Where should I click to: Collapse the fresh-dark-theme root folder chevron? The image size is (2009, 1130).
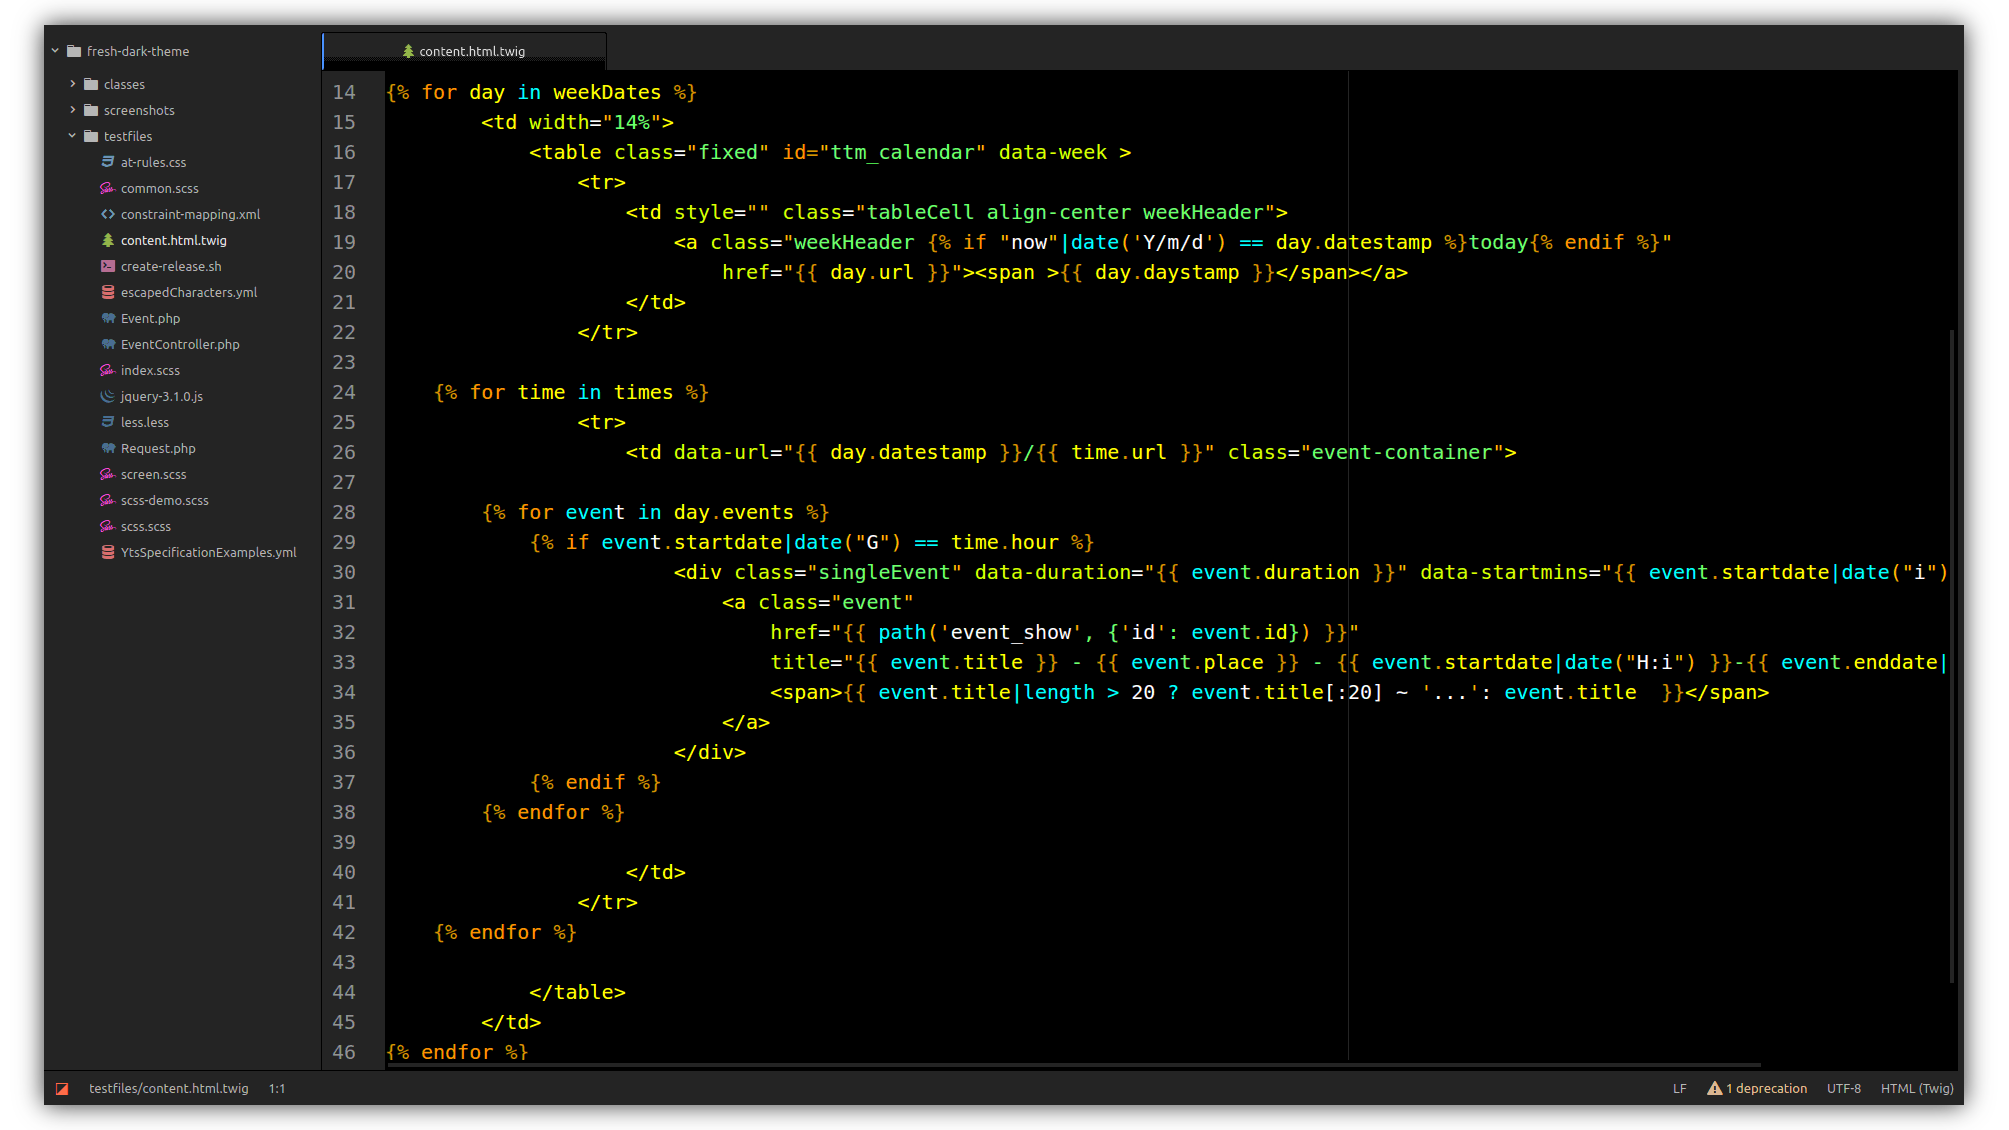(x=55, y=51)
